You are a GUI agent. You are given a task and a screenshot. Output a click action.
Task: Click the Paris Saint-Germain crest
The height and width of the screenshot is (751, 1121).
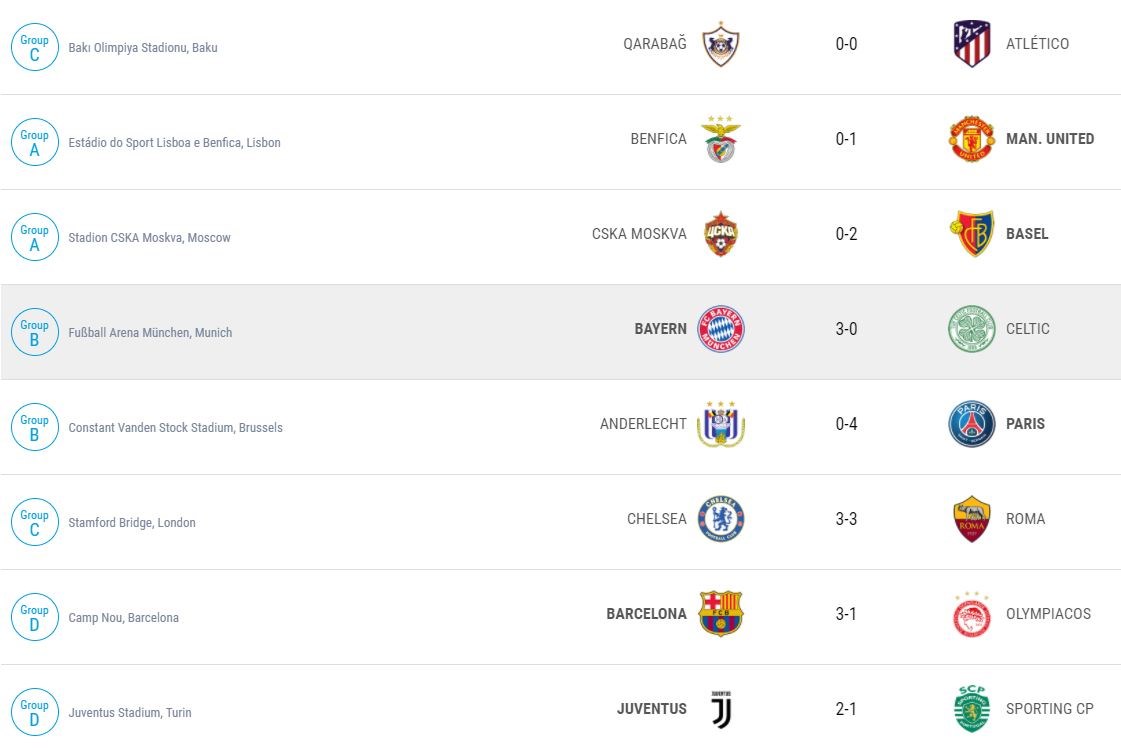coord(971,424)
